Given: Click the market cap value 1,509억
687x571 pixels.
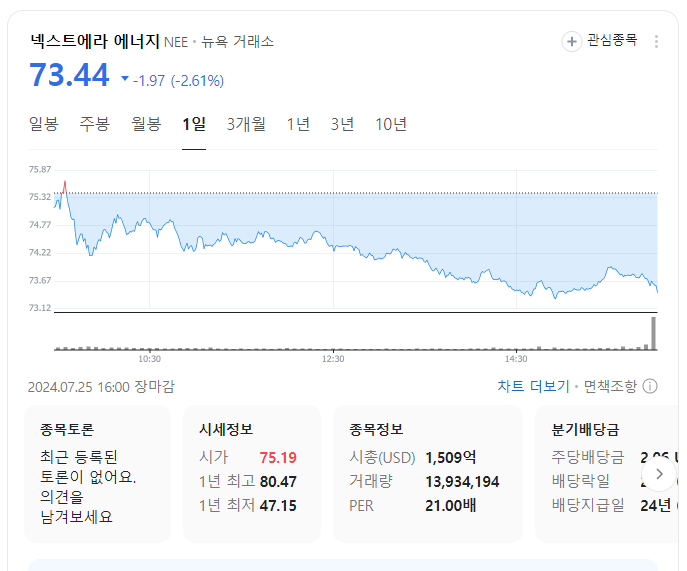Looking at the screenshot, I should (450, 458).
